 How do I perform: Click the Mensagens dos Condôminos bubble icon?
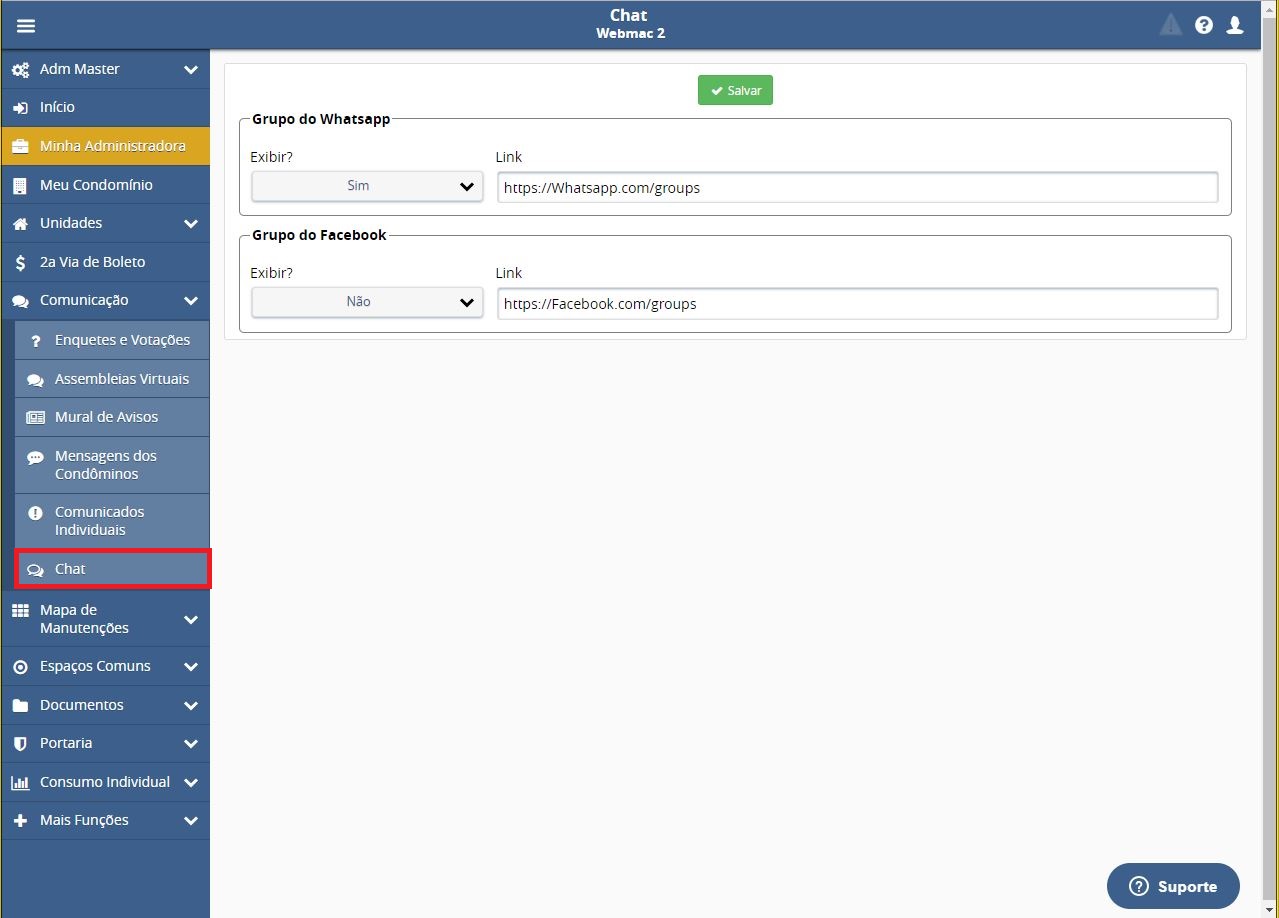point(35,457)
